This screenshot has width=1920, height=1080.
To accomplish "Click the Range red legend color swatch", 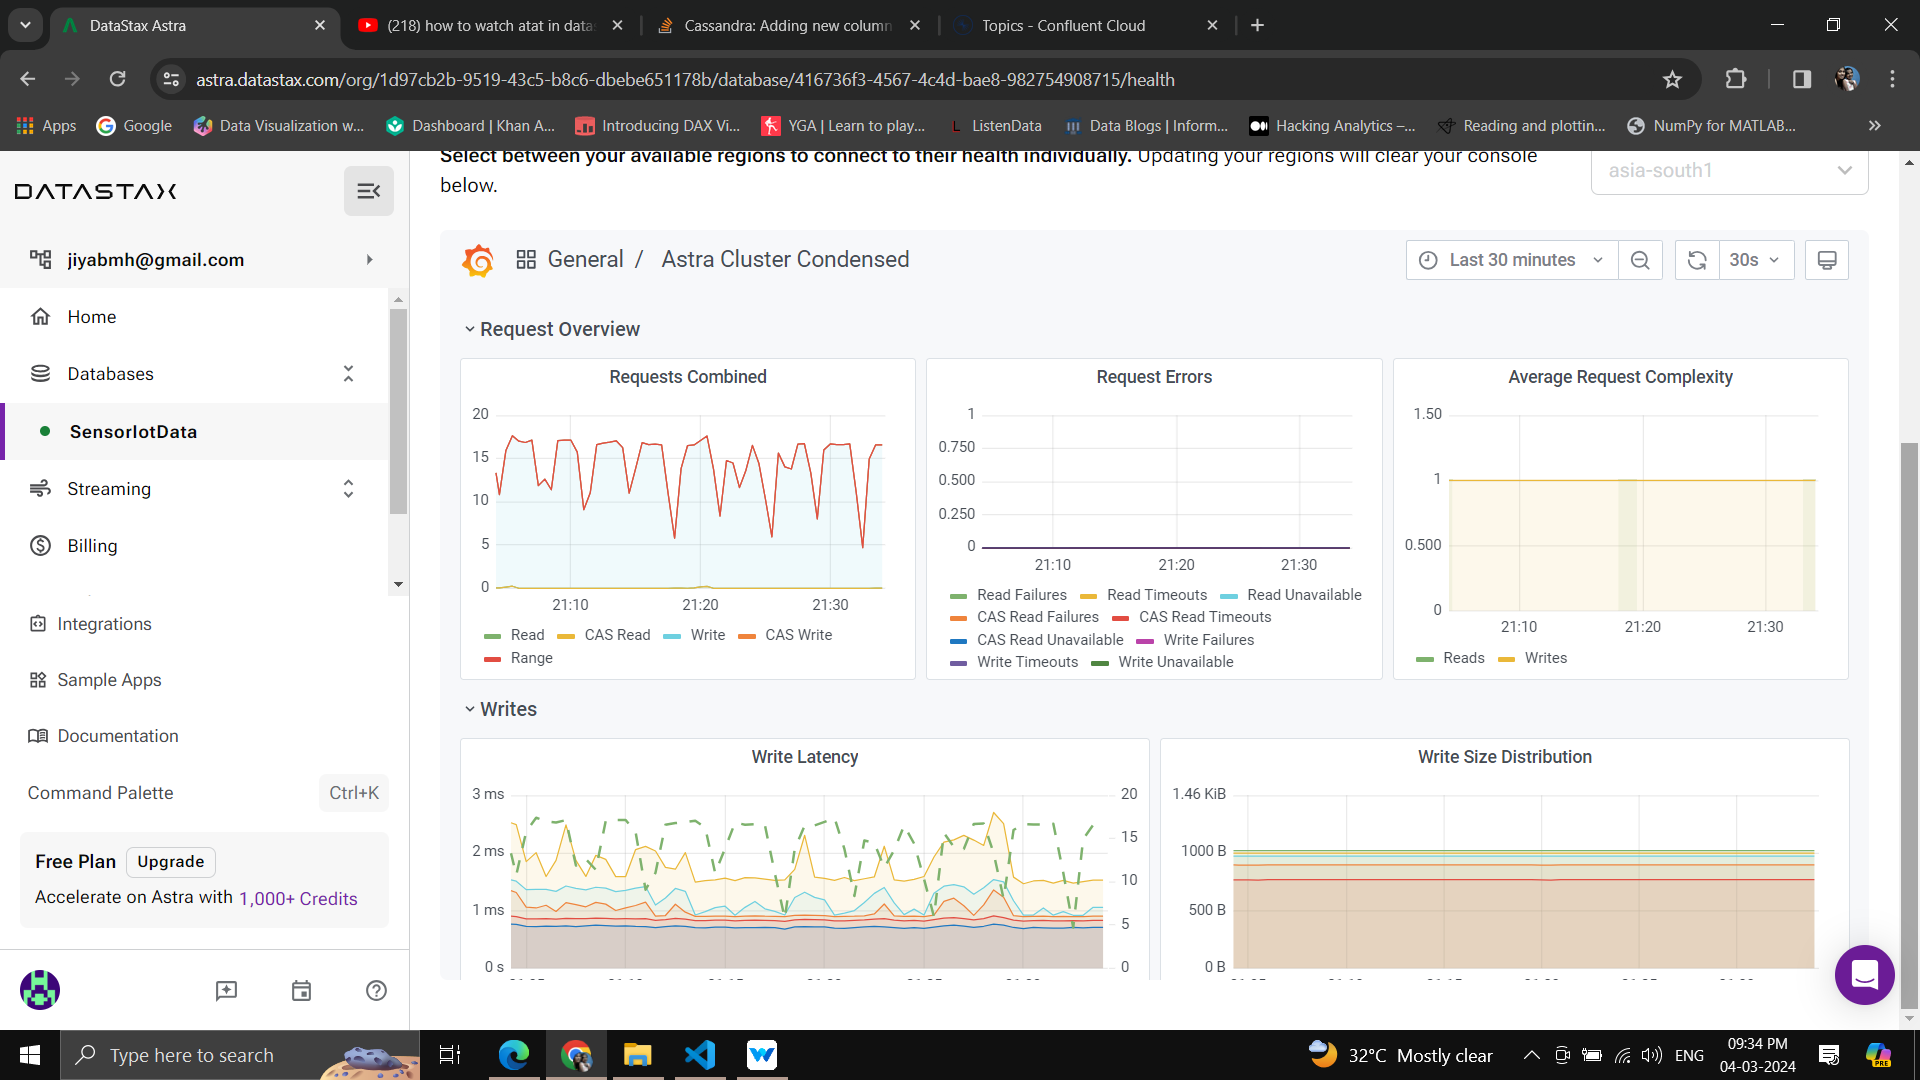I will pyautogui.click(x=492, y=658).
